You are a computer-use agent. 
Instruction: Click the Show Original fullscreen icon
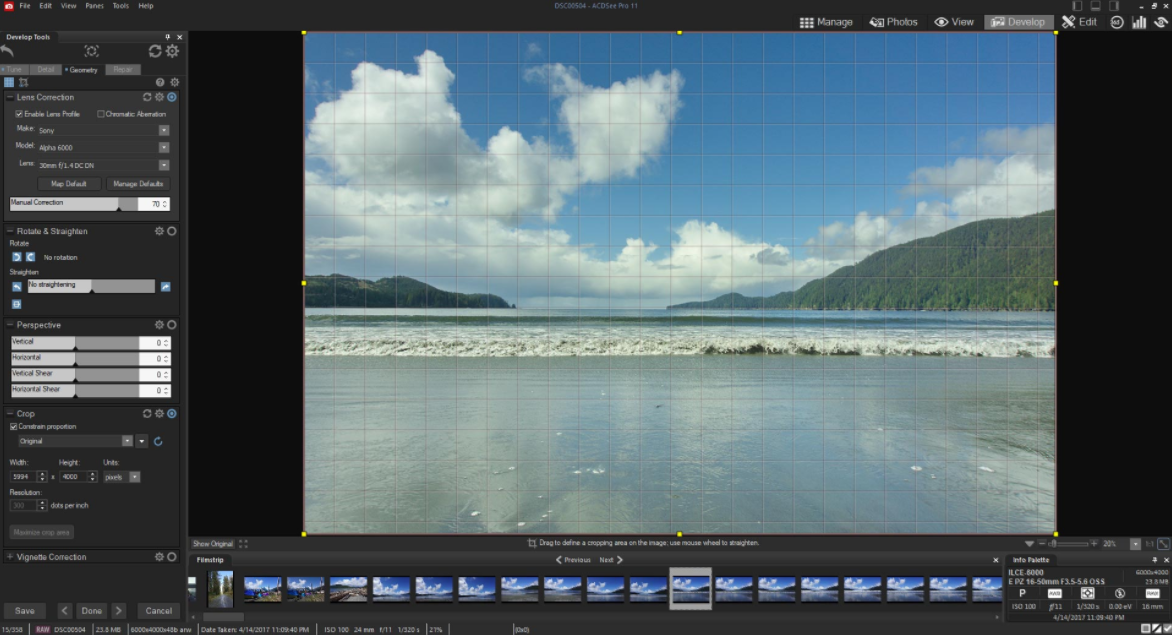[x=243, y=544]
